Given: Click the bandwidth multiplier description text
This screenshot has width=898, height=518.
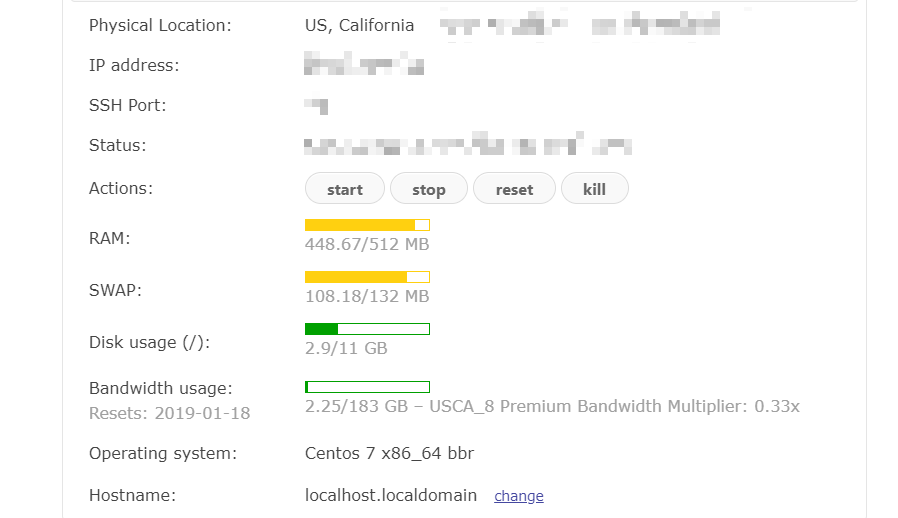Looking at the screenshot, I should 552,407.
